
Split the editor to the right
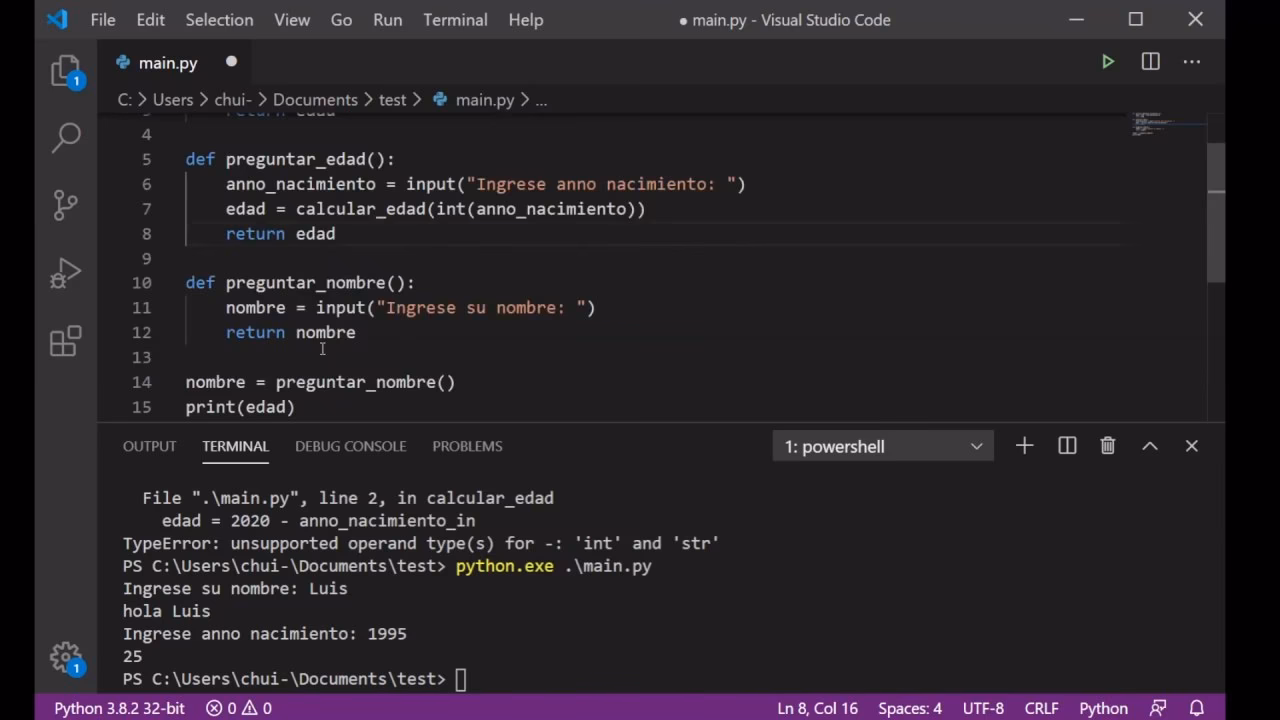click(x=1151, y=62)
